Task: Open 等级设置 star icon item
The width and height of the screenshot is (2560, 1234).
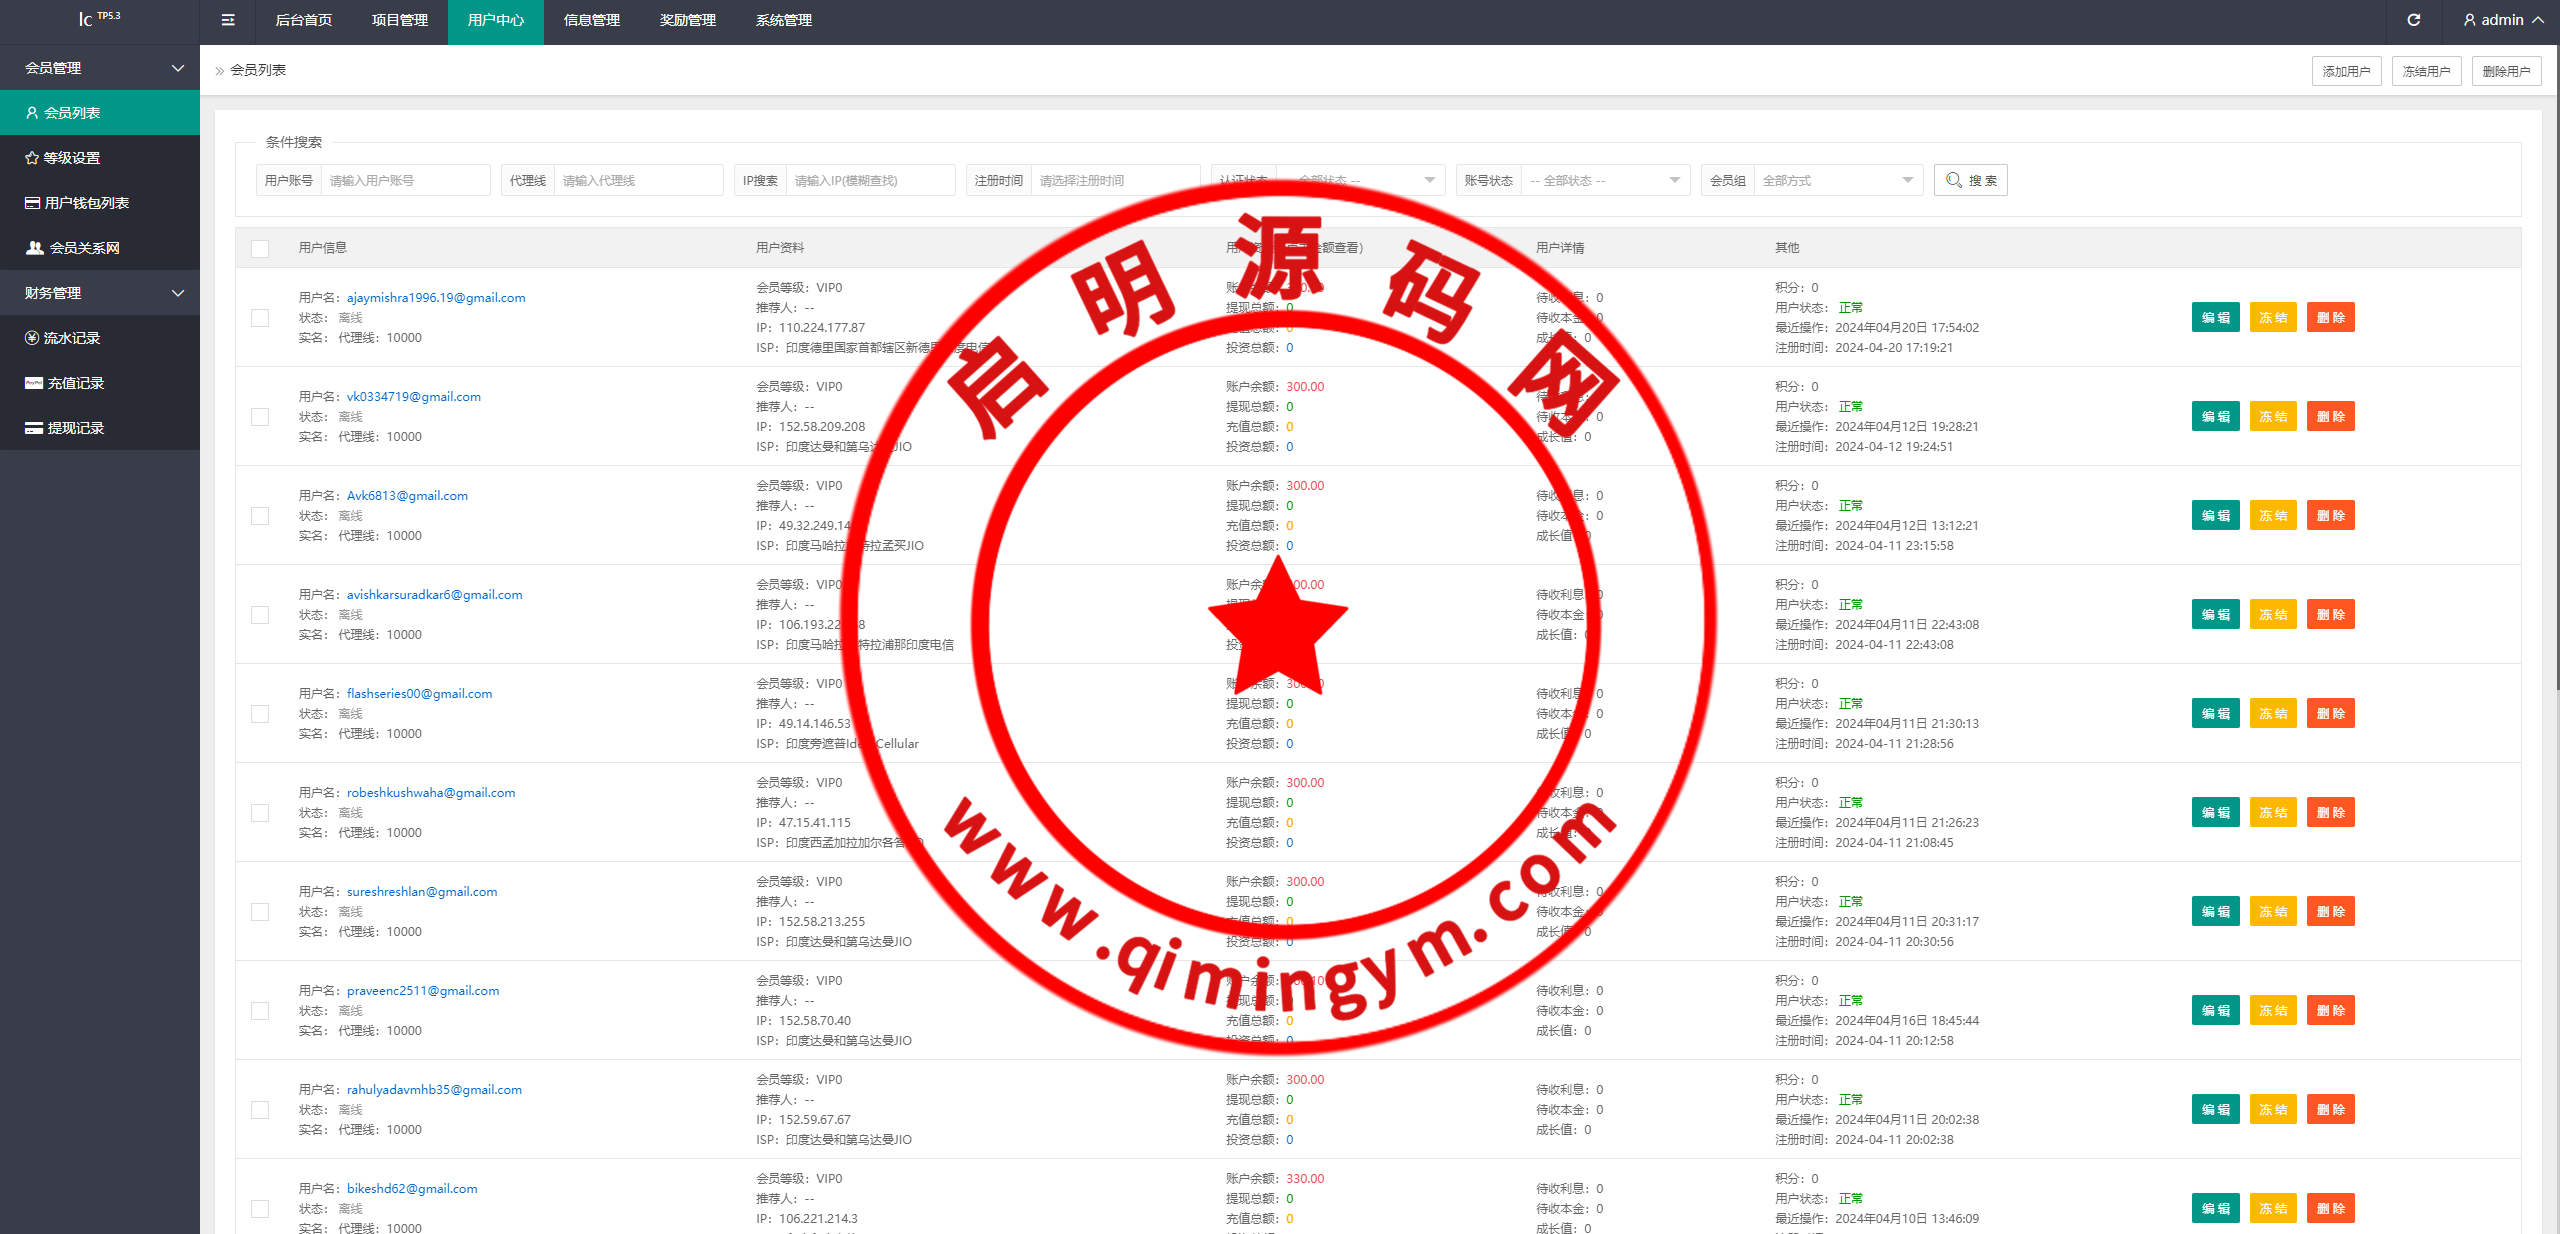Action: tap(32, 158)
